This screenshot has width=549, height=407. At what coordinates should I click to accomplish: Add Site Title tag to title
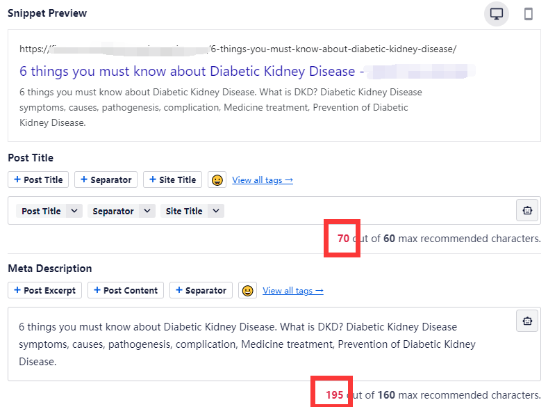pos(172,180)
